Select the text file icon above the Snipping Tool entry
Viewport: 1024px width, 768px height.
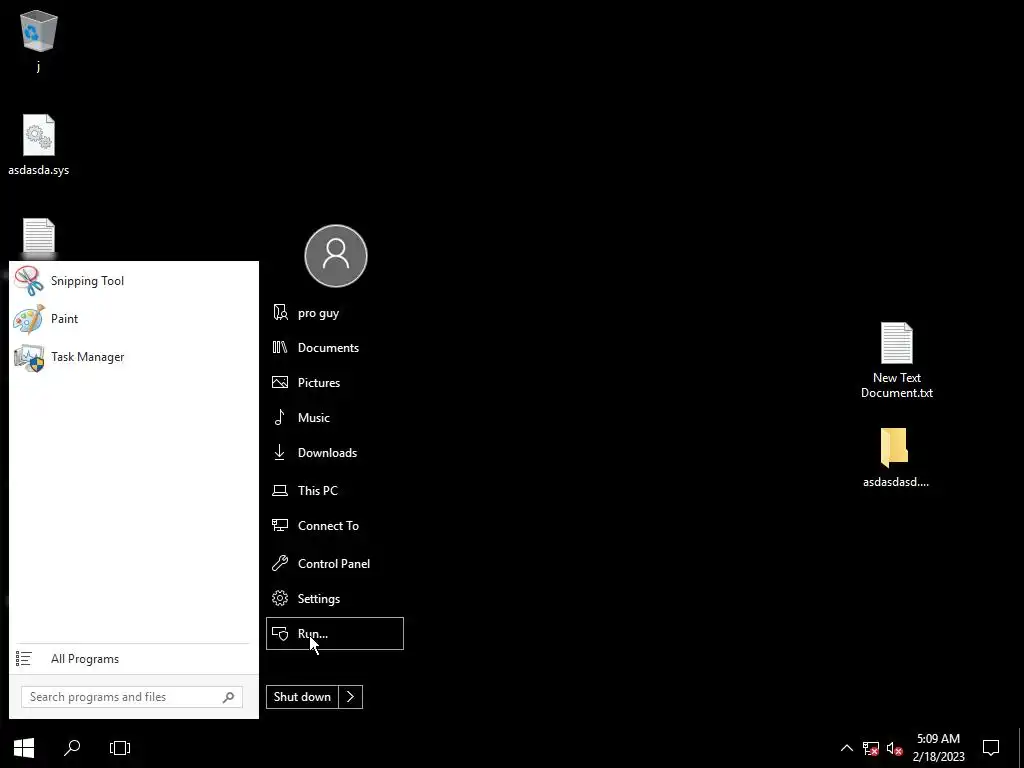tap(39, 237)
